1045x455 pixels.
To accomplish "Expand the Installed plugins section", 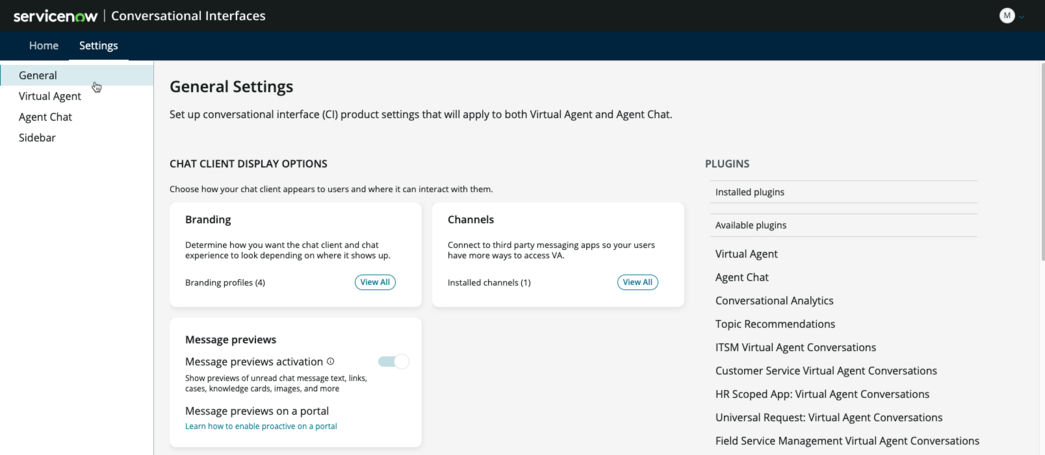I will (844, 192).
